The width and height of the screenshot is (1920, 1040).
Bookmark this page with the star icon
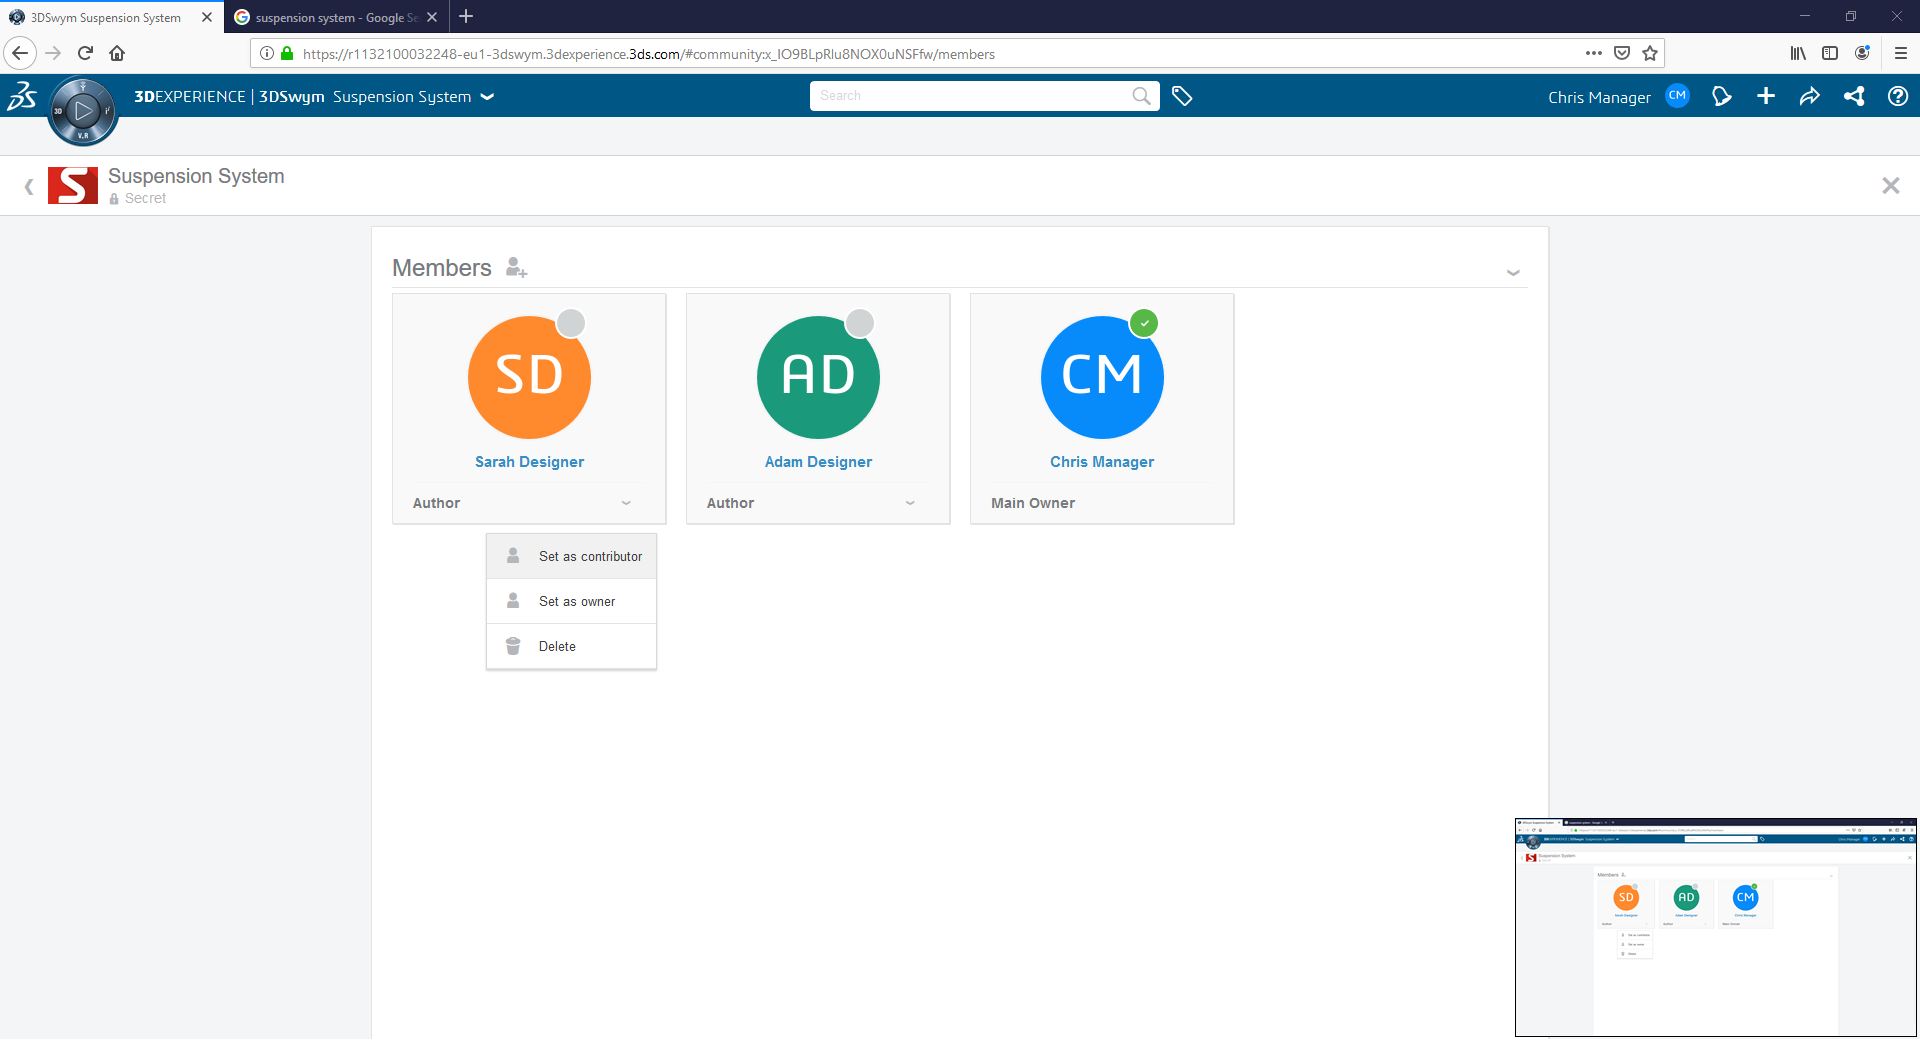click(x=1650, y=54)
